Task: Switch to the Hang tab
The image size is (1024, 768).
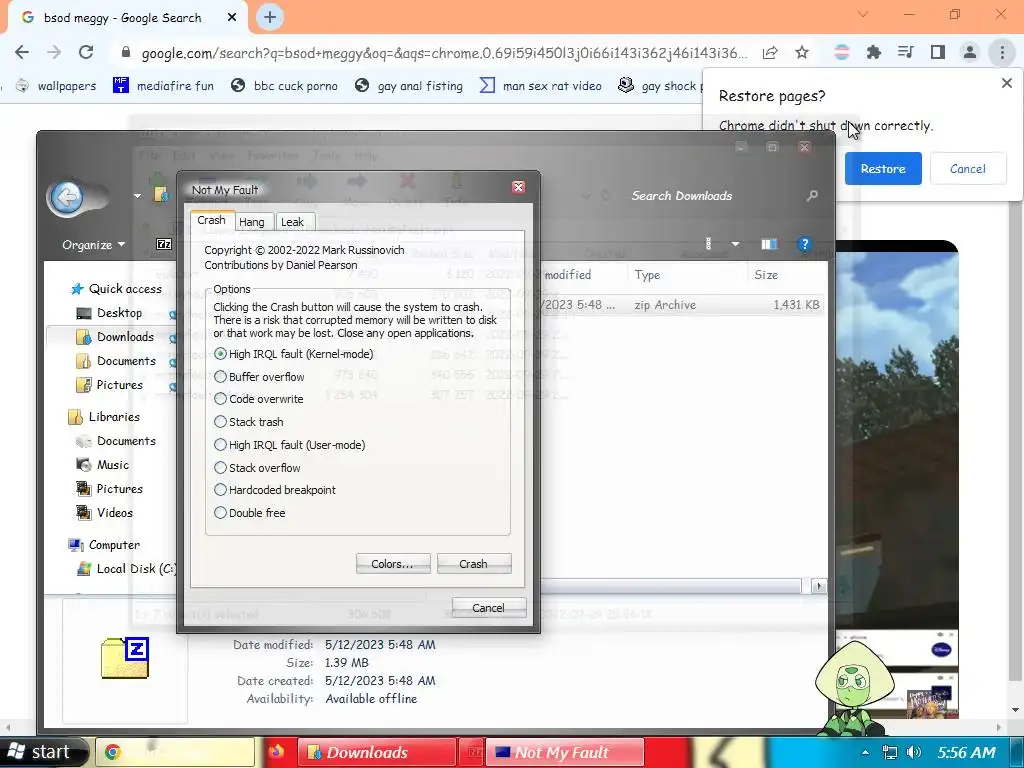Action: point(252,222)
